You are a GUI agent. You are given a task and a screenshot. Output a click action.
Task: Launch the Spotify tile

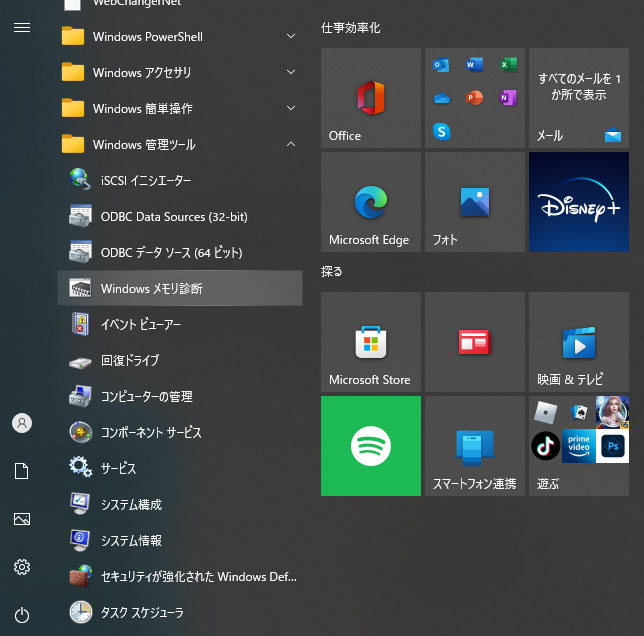click(370, 445)
